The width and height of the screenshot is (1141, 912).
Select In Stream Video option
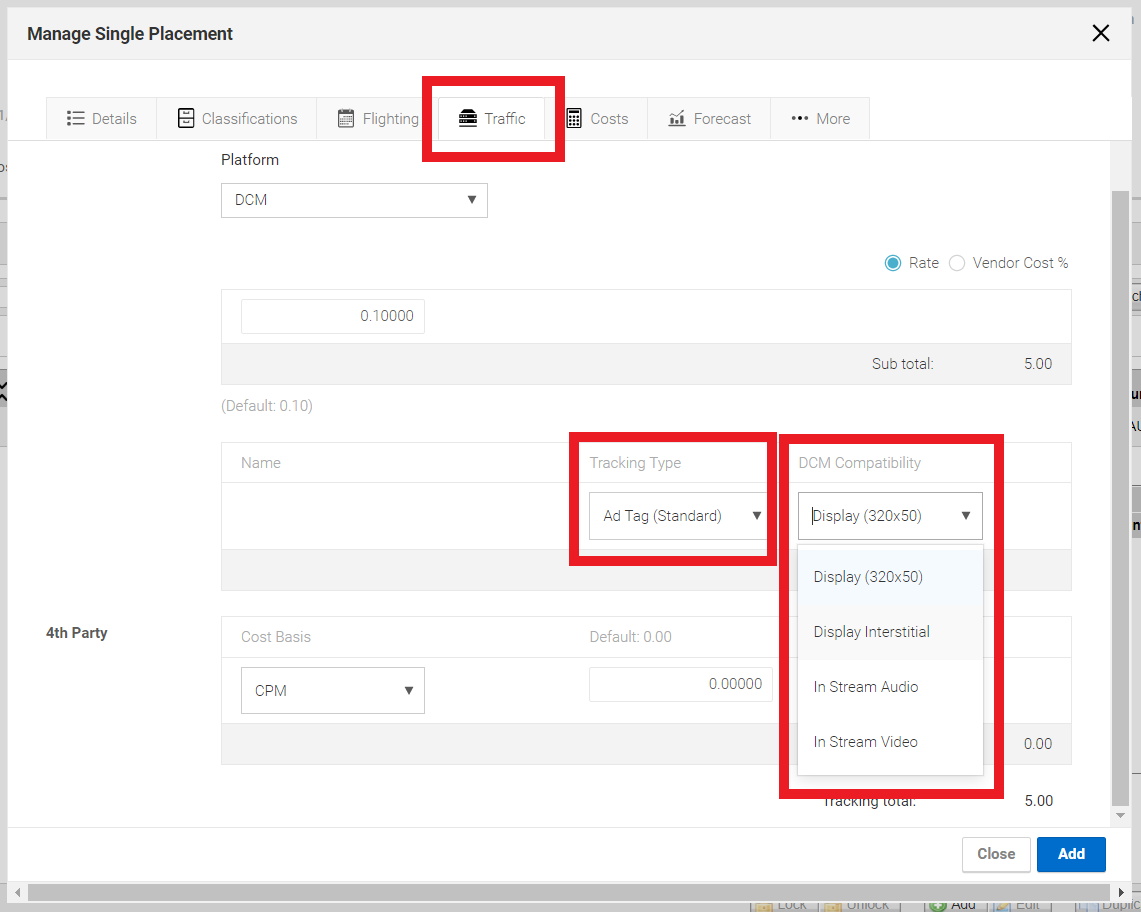(890, 742)
